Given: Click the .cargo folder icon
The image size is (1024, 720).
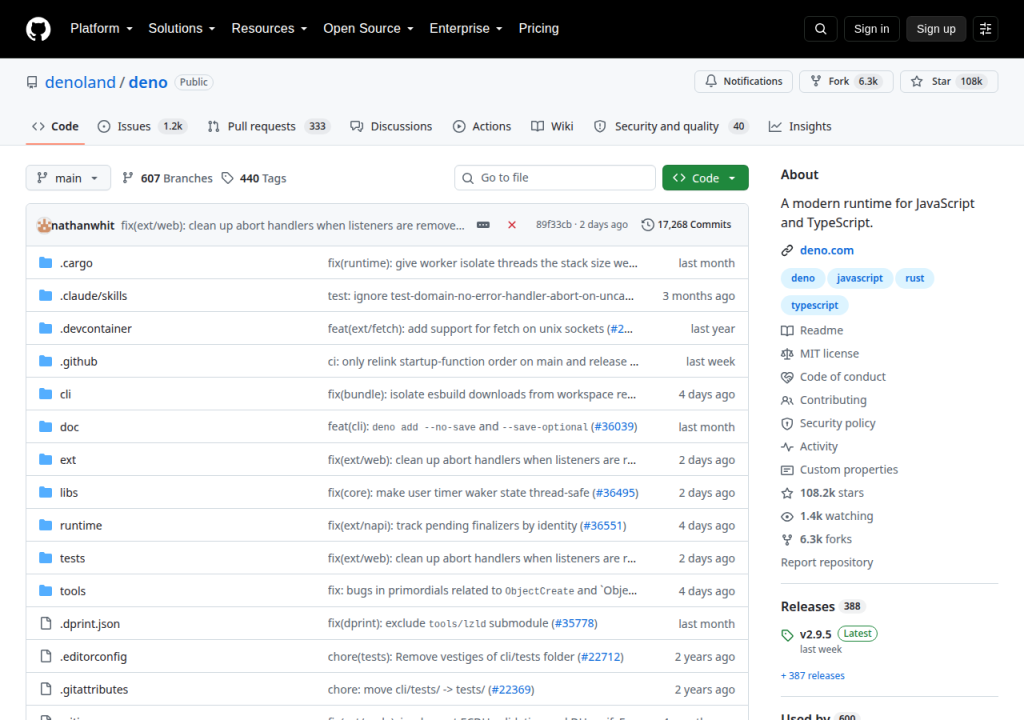Looking at the screenshot, I should coord(46,263).
